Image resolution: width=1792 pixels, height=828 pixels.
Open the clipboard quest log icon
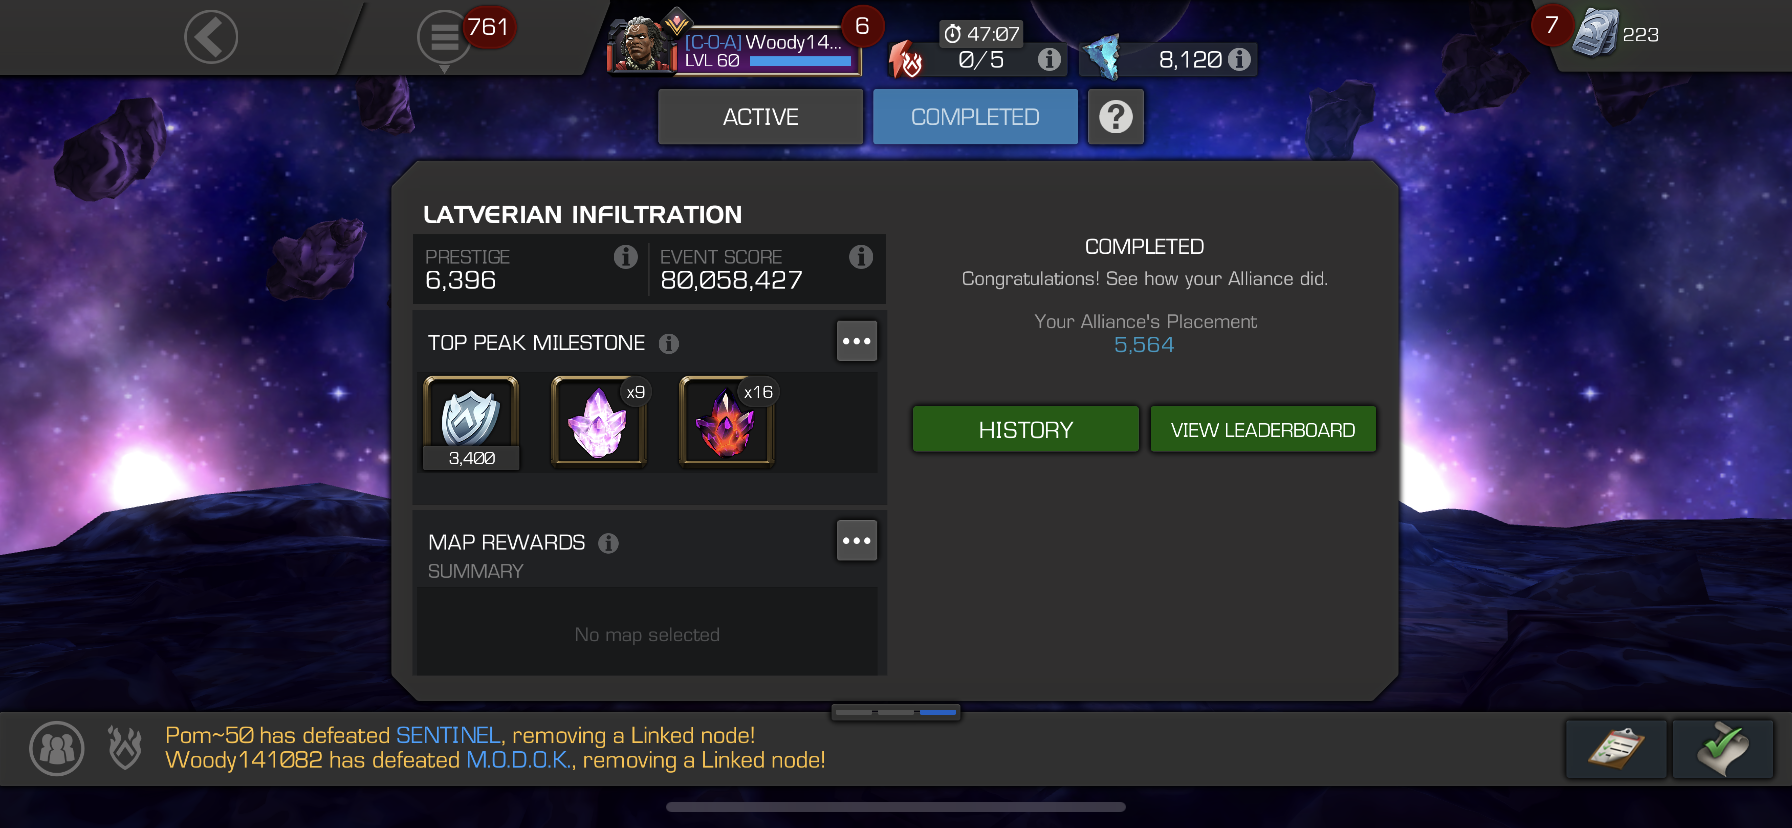pyautogui.click(x=1616, y=748)
